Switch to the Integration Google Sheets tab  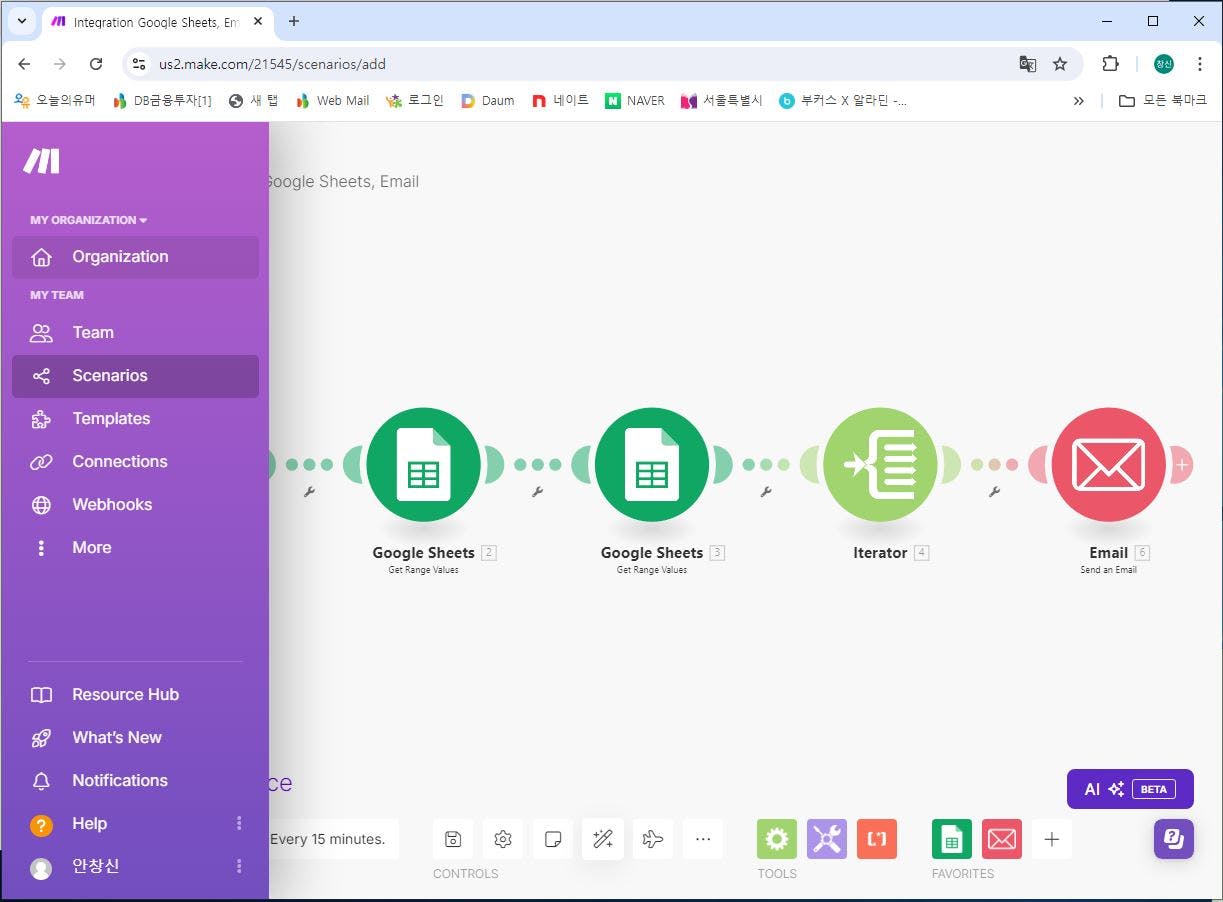point(158,22)
